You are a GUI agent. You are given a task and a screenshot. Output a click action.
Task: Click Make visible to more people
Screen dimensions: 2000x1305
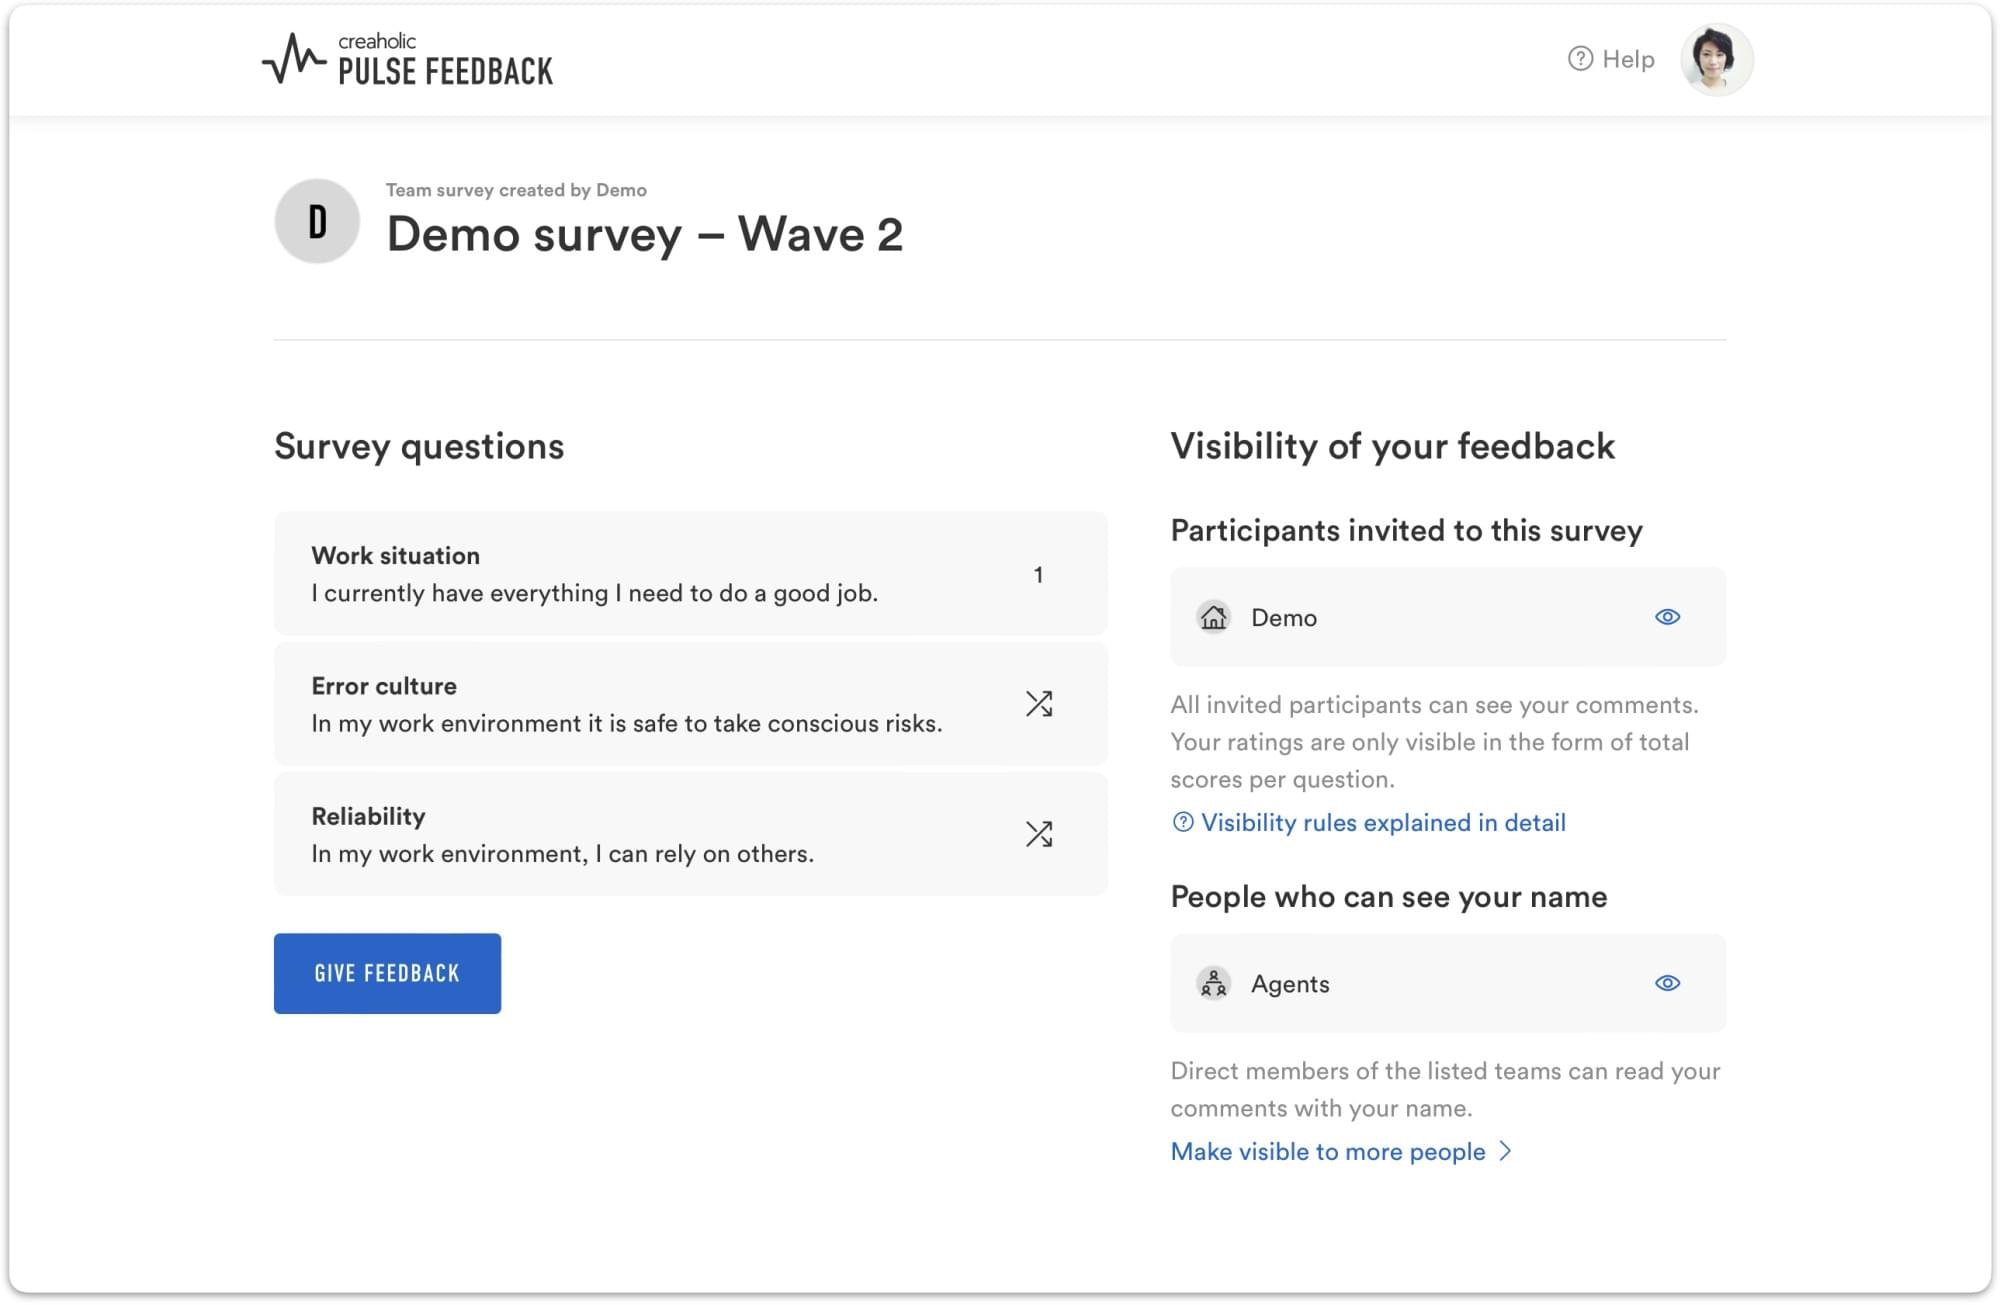1325,1151
